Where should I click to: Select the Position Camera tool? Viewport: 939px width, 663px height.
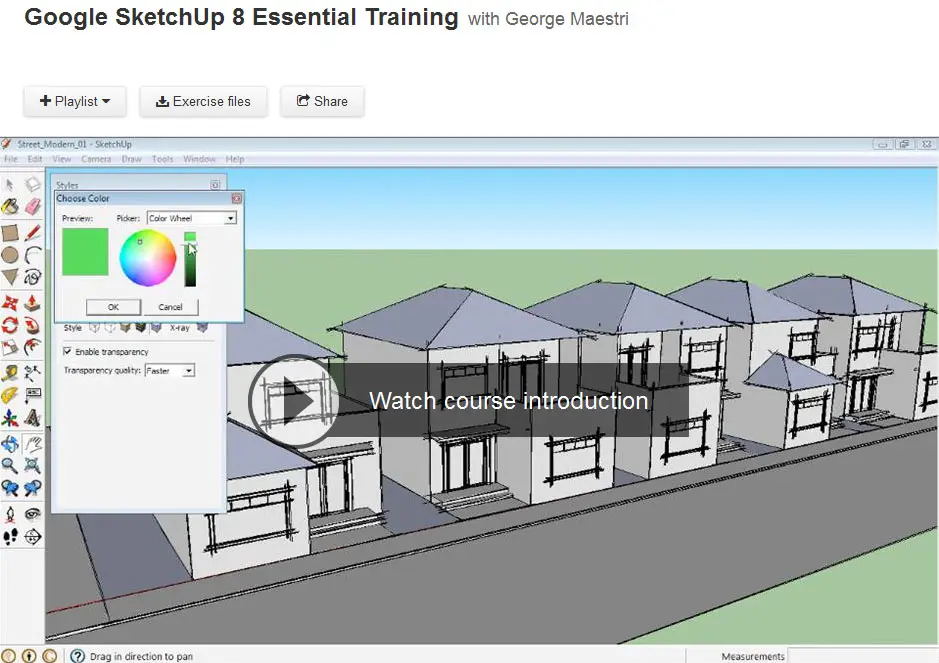(x=10, y=514)
